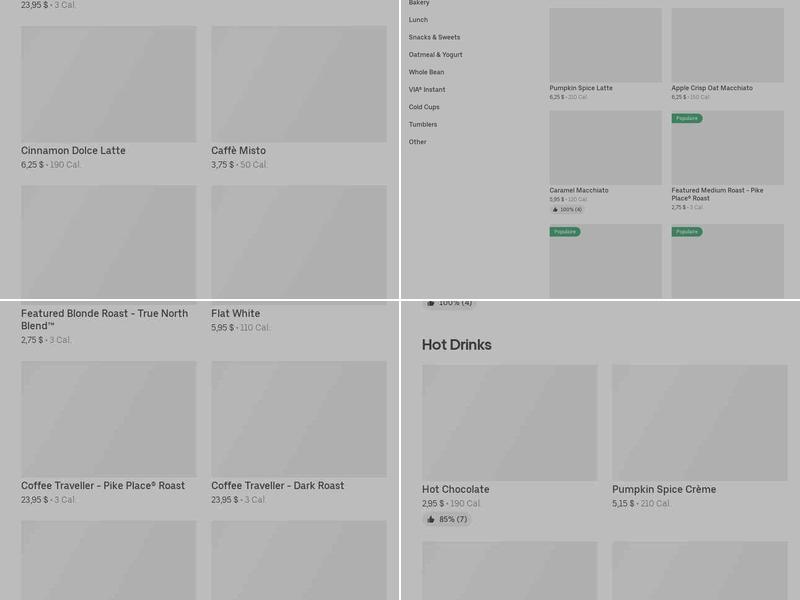Click the Apple Crisp Oat Macchiato thumbnail
Image resolution: width=800 pixels, height=600 pixels.
click(728, 45)
